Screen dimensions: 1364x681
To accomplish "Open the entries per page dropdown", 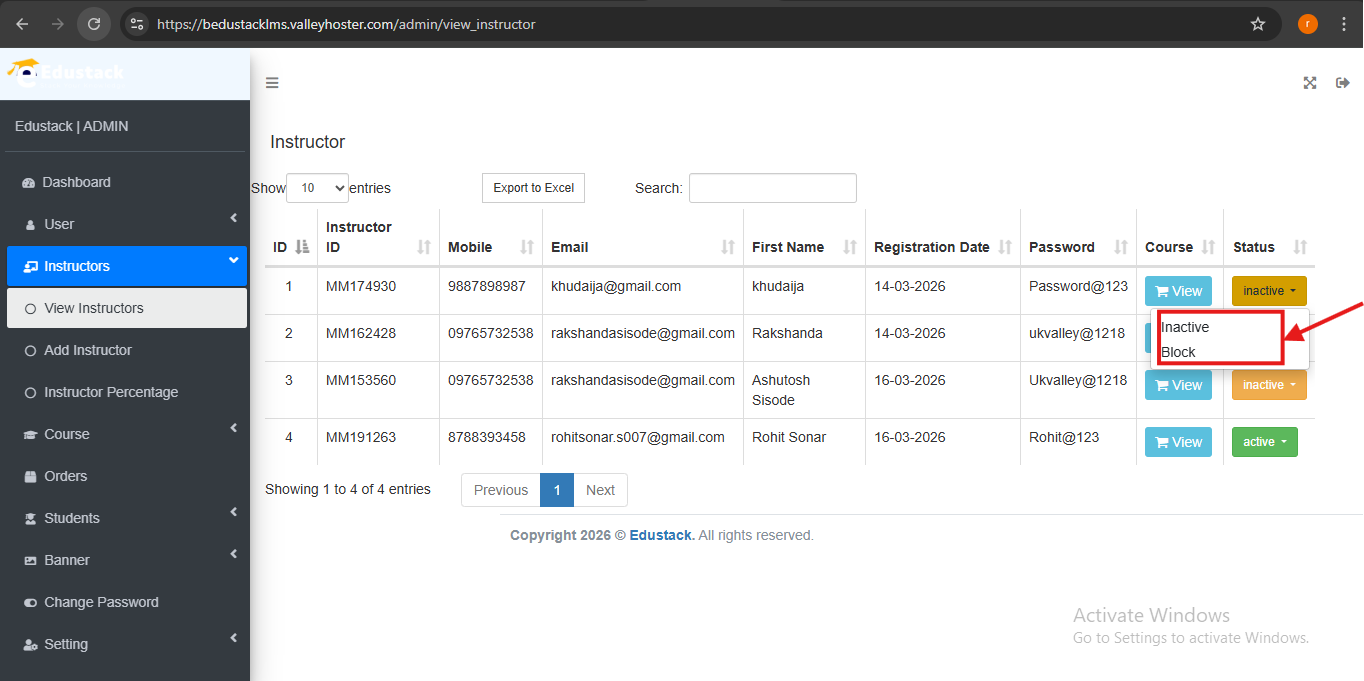I will (317, 188).
